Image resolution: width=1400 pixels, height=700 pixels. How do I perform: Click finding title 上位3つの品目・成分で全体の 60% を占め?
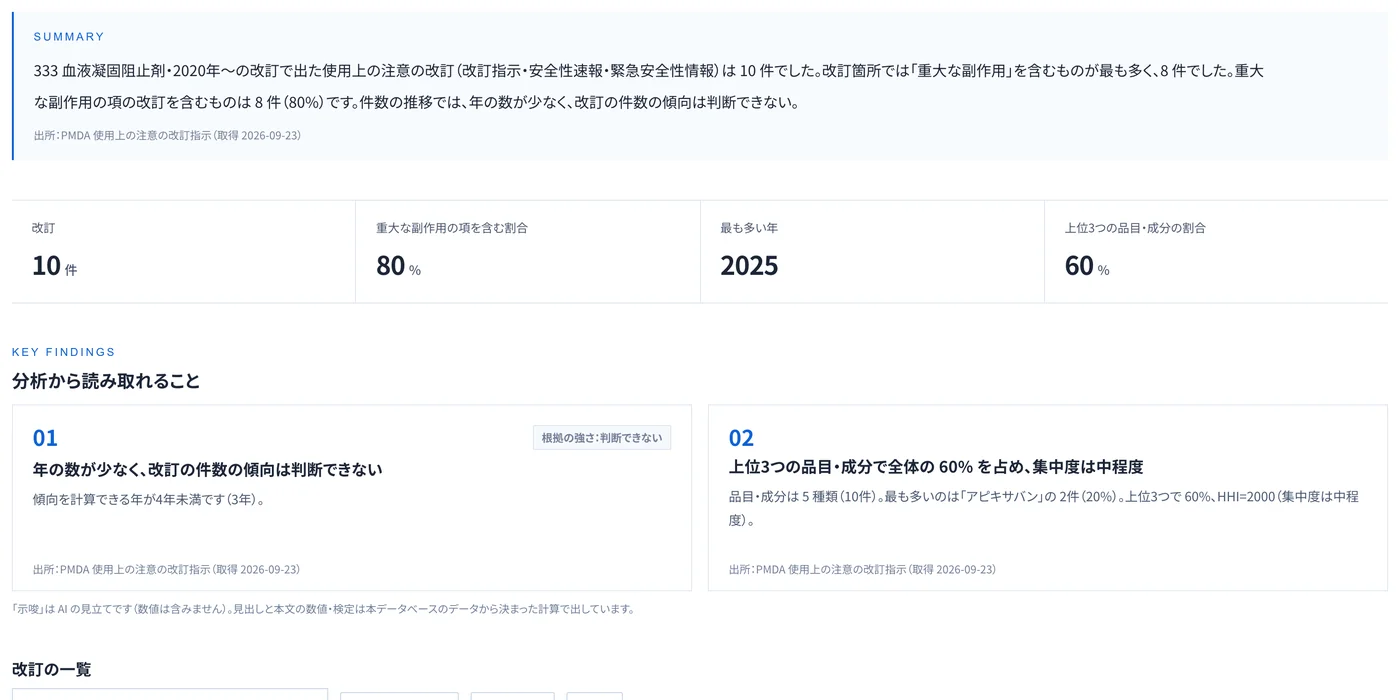tap(936, 467)
